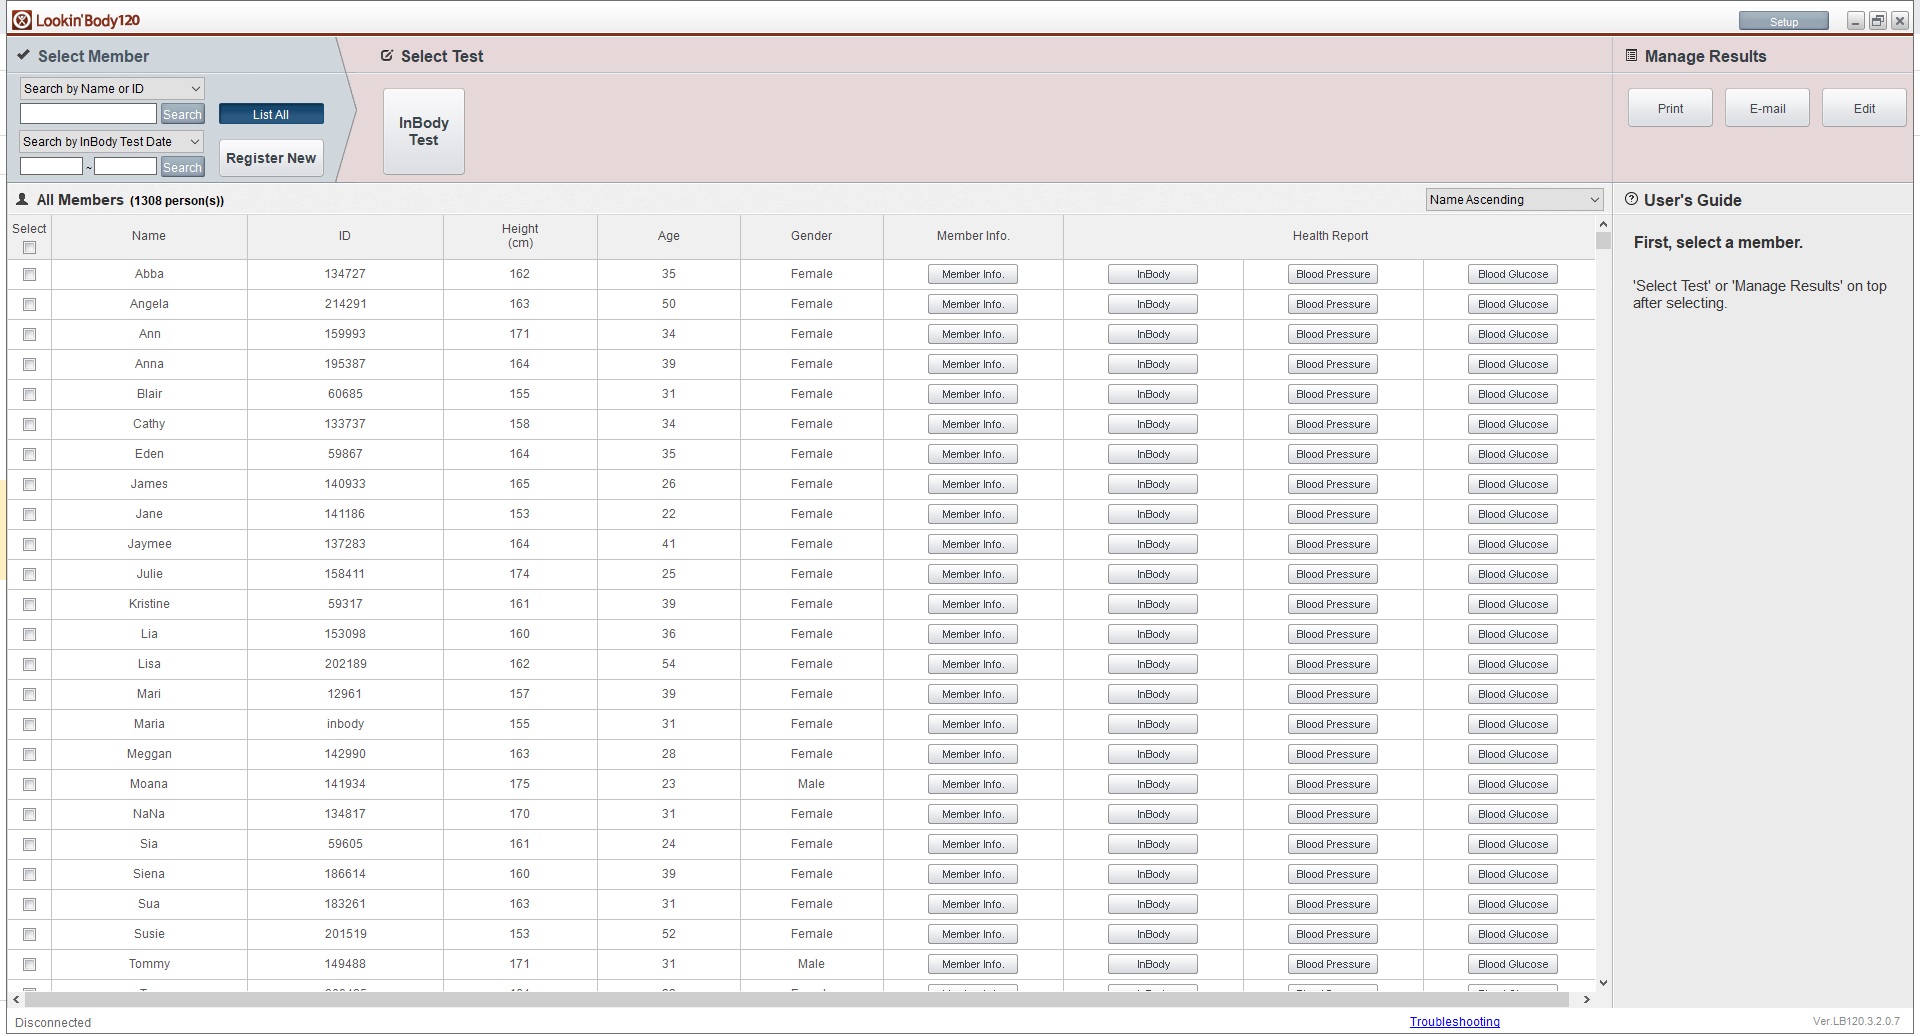
Task: Click the E-mail button in Manage Results
Action: point(1766,107)
